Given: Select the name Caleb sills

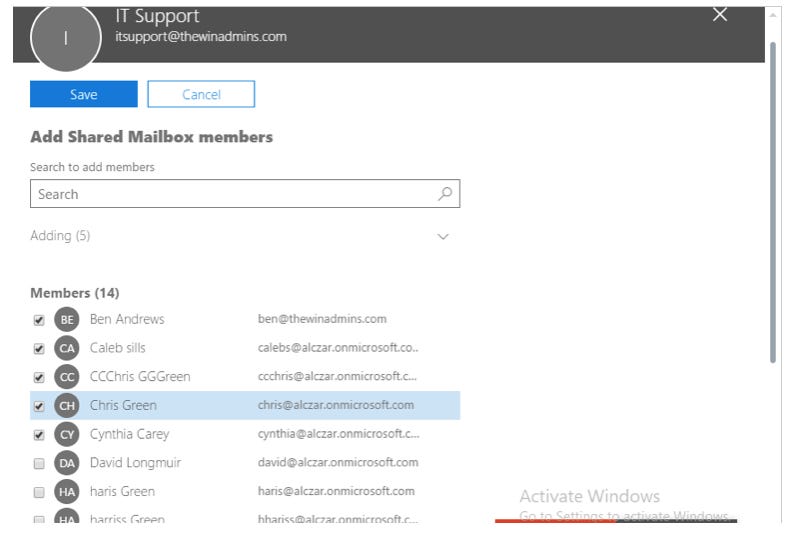Looking at the screenshot, I should coord(117,348).
